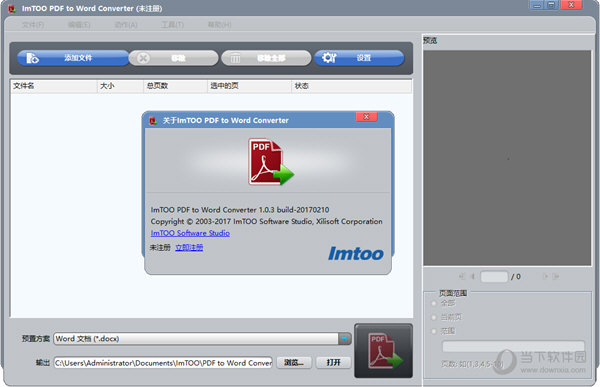The width and height of the screenshot is (600, 387).
Task: Click the 未注册 status text in About dialog
Action: [160, 248]
